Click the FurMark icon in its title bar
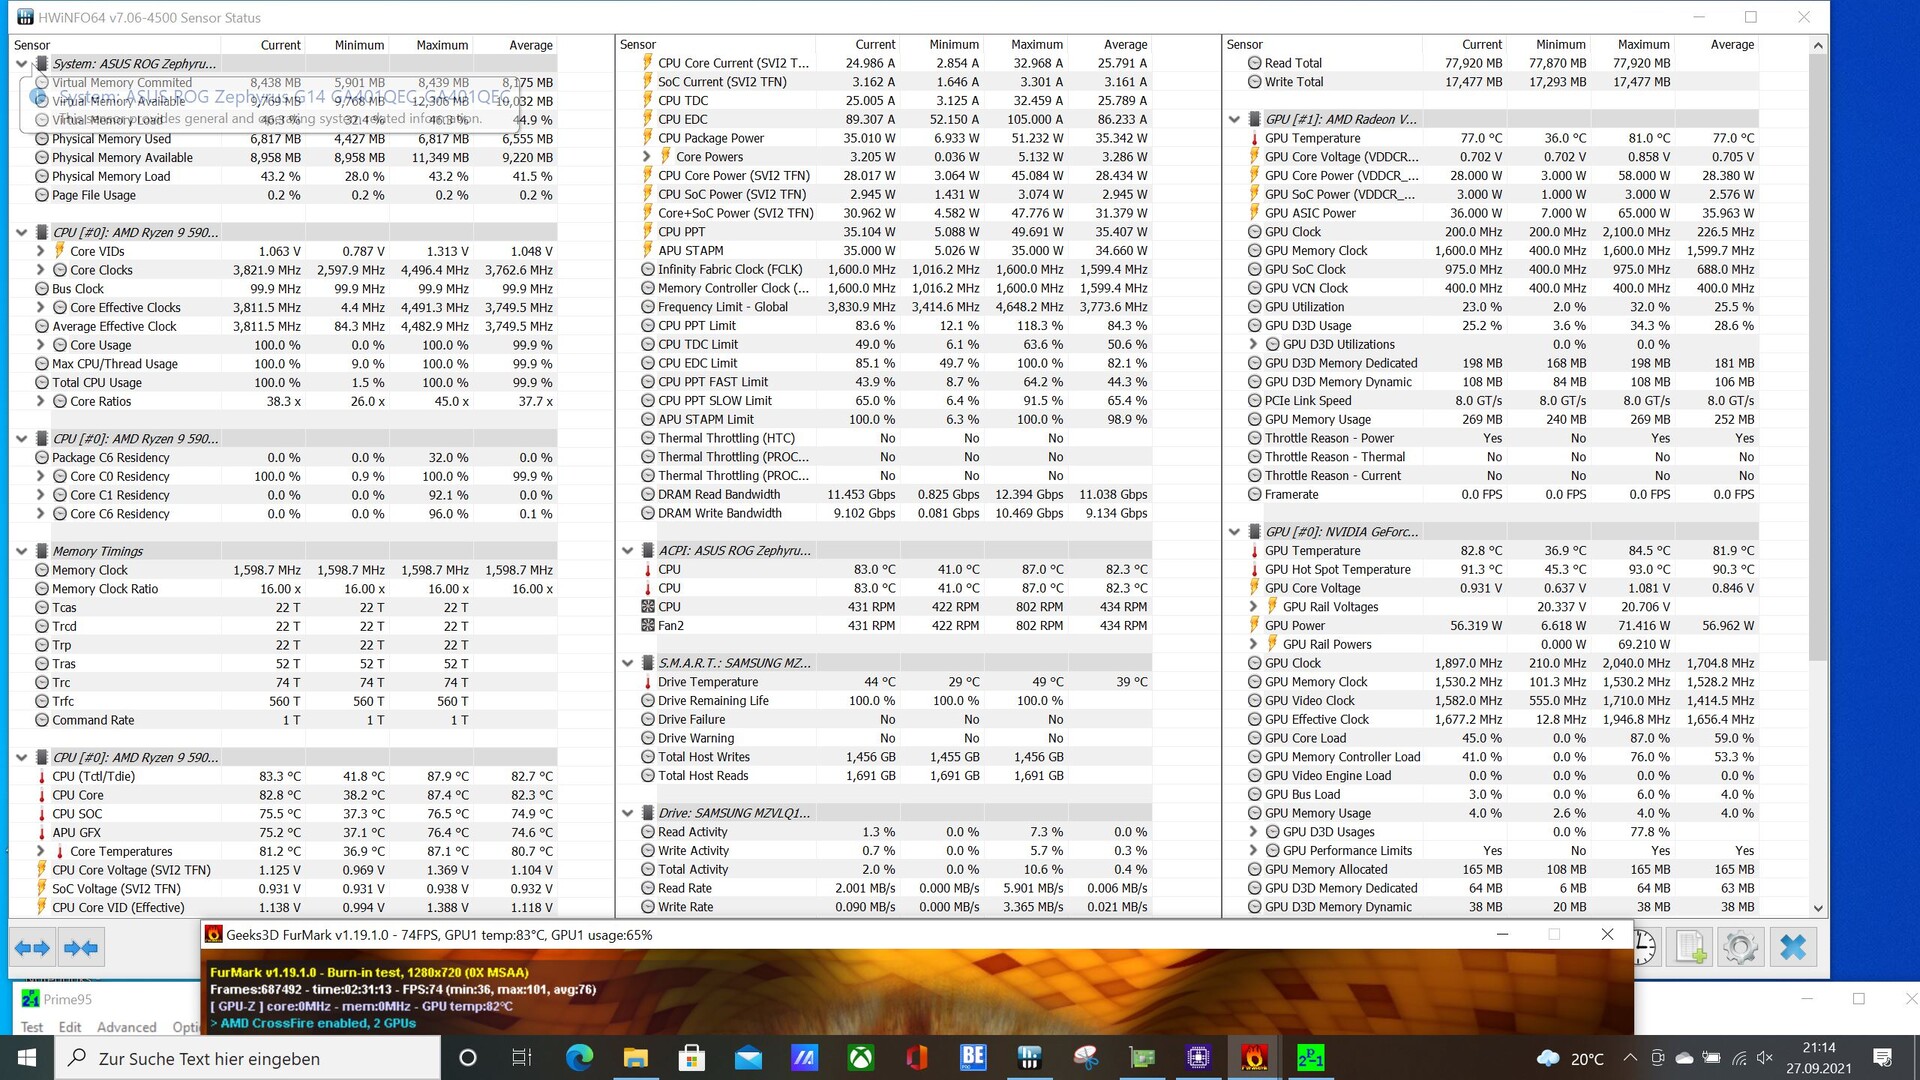This screenshot has width=1920, height=1080. (x=213, y=935)
